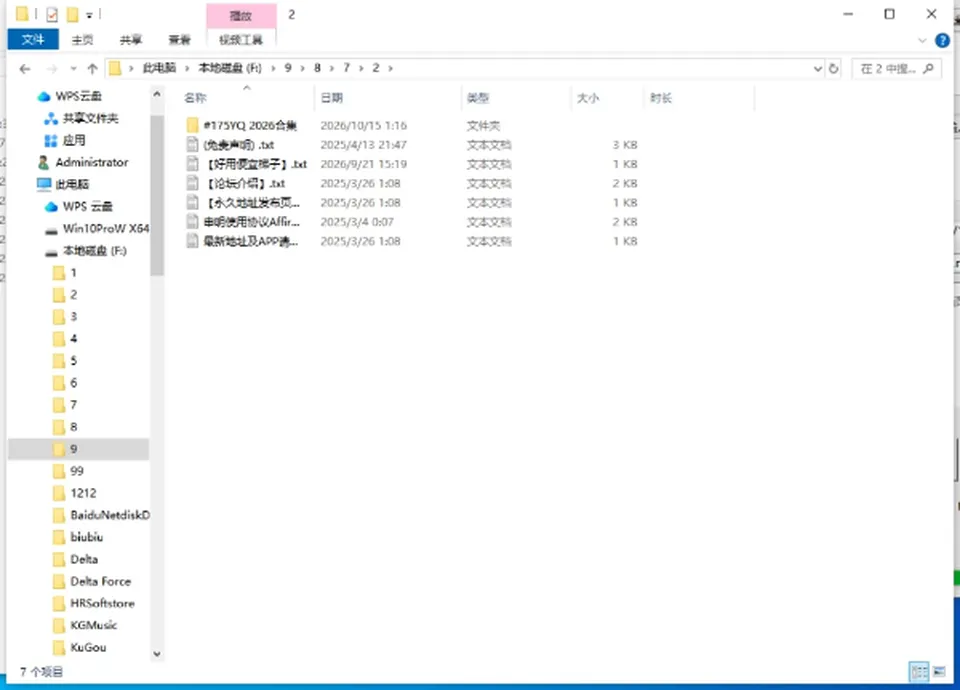Sort by the 类型 column header
The height and width of the screenshot is (690, 960).
(478, 98)
